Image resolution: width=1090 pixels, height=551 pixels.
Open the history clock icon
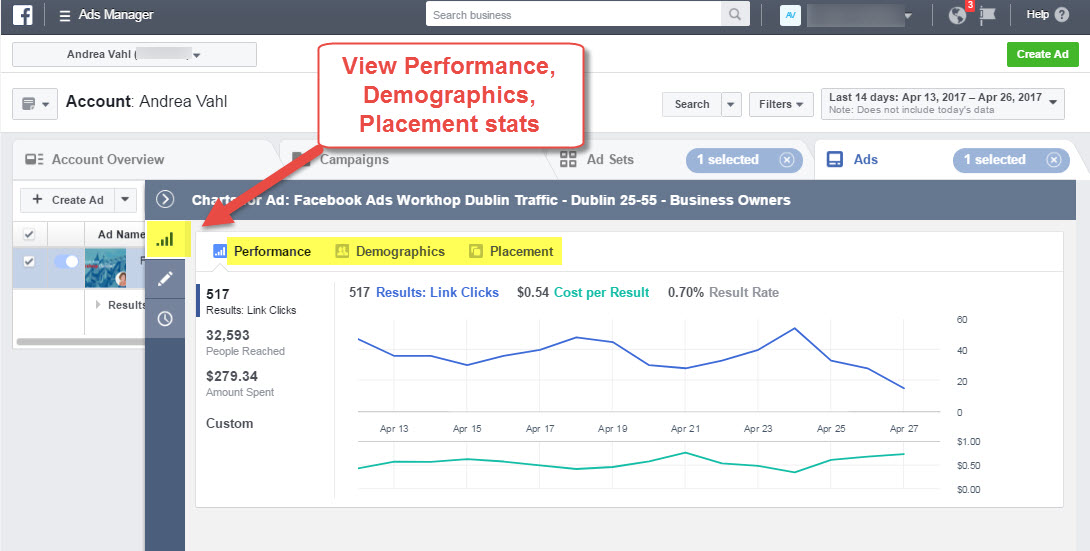[165, 318]
